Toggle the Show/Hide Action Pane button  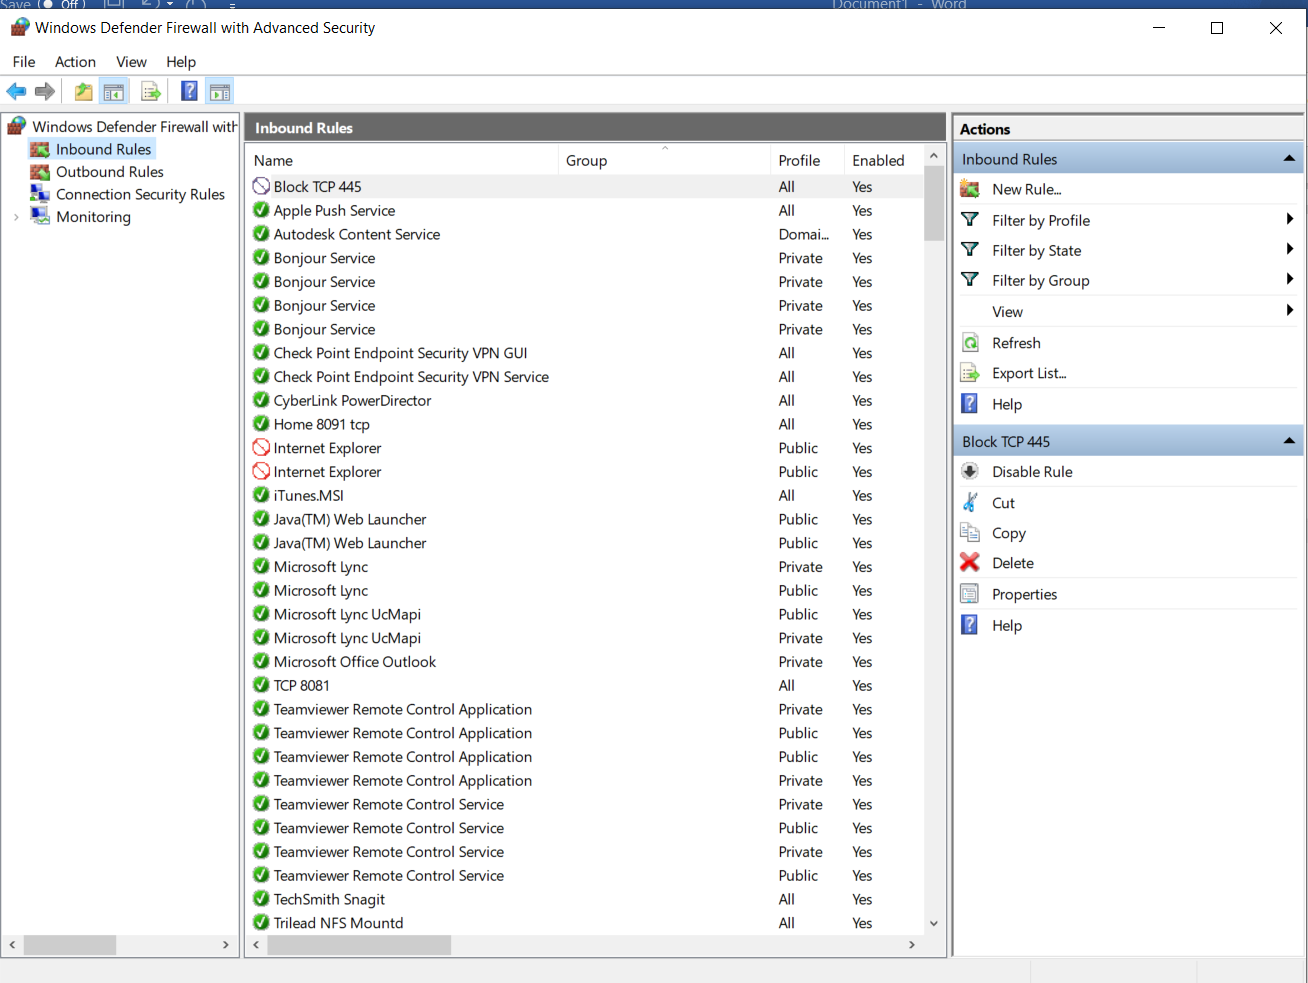(220, 92)
